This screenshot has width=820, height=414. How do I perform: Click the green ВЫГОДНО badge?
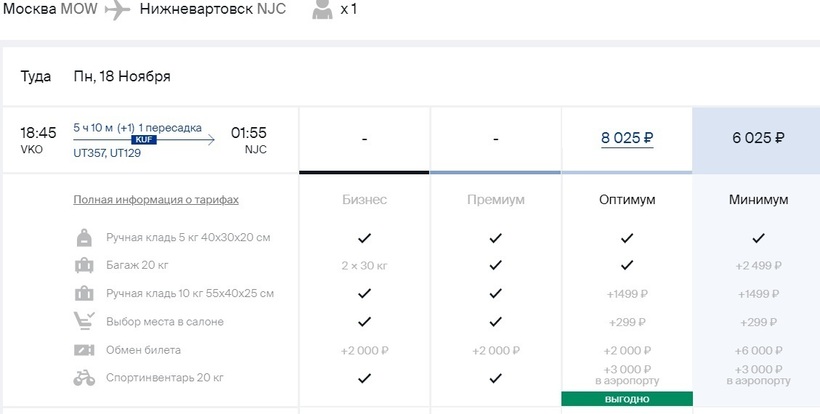click(x=626, y=399)
